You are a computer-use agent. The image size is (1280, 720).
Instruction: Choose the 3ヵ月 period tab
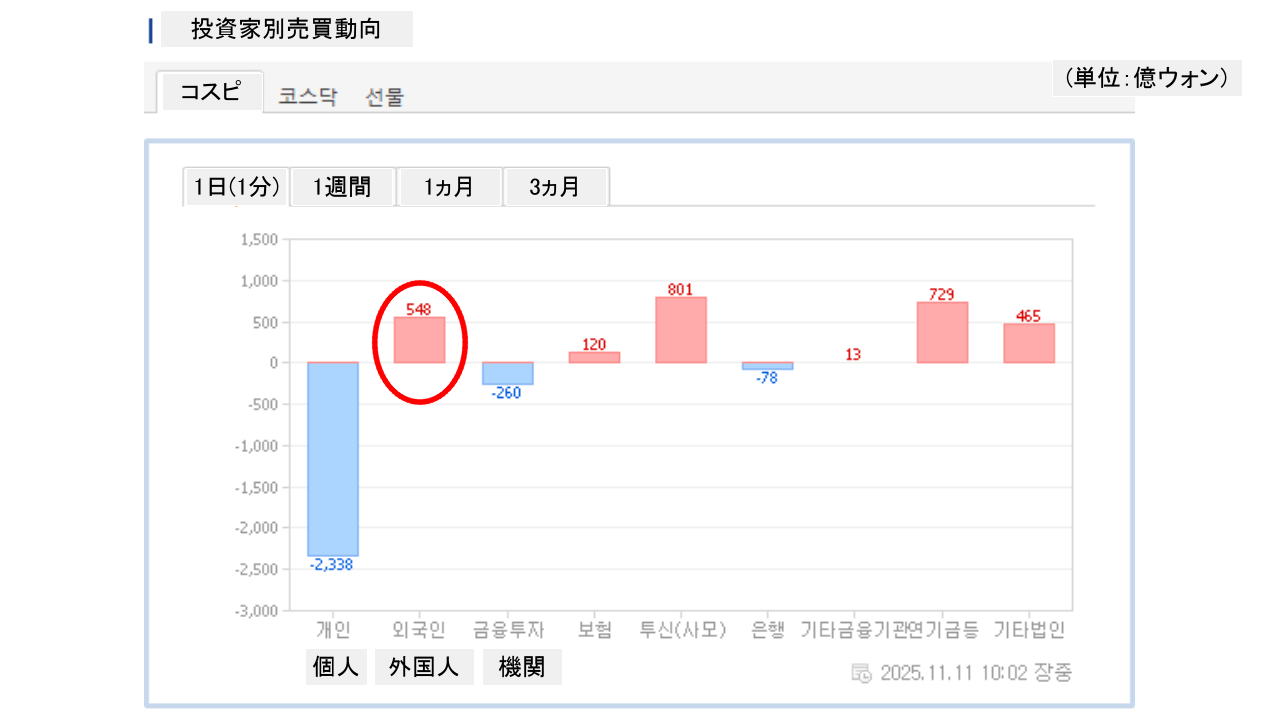pos(555,187)
